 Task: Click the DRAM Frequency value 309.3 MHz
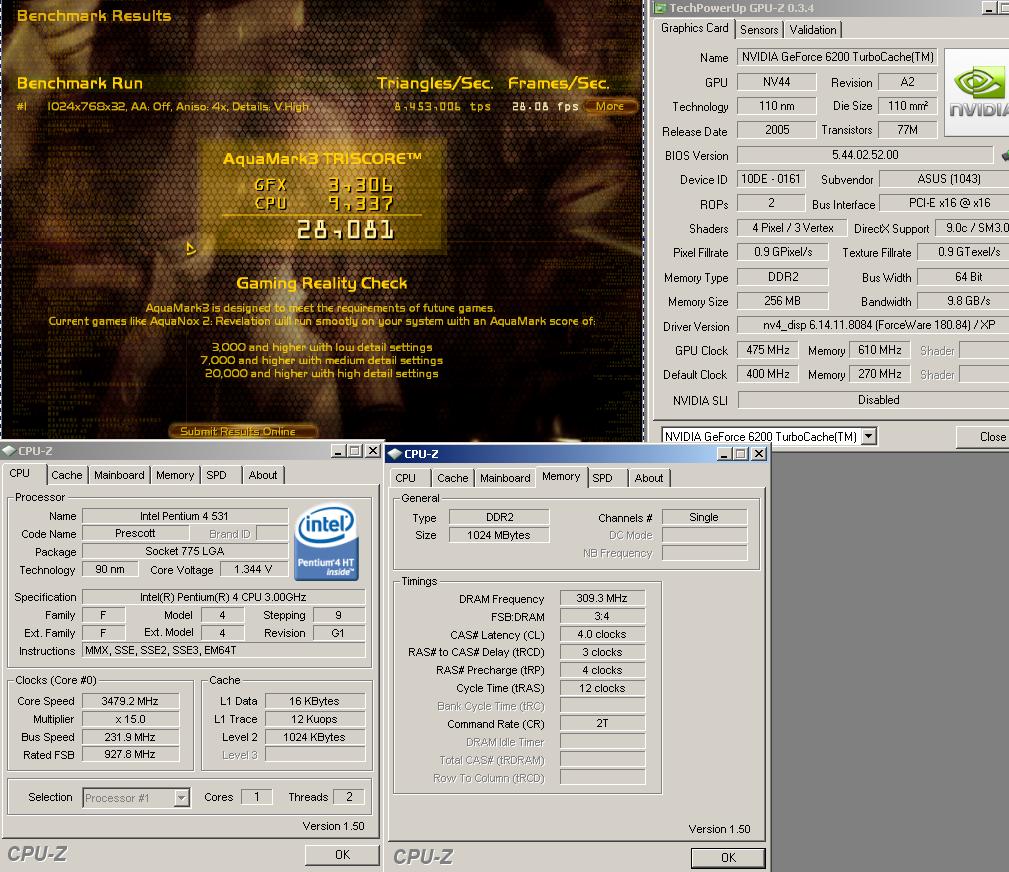point(602,598)
